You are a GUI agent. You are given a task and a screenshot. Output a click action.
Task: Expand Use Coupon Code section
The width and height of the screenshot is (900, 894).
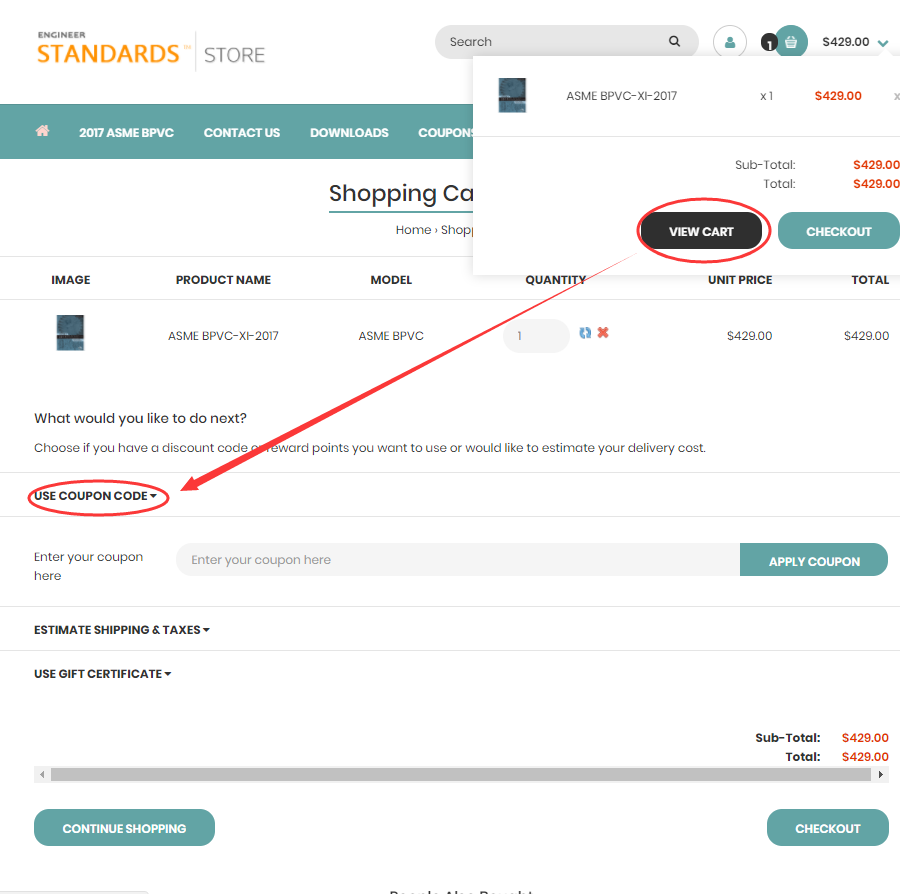[x=95, y=496]
